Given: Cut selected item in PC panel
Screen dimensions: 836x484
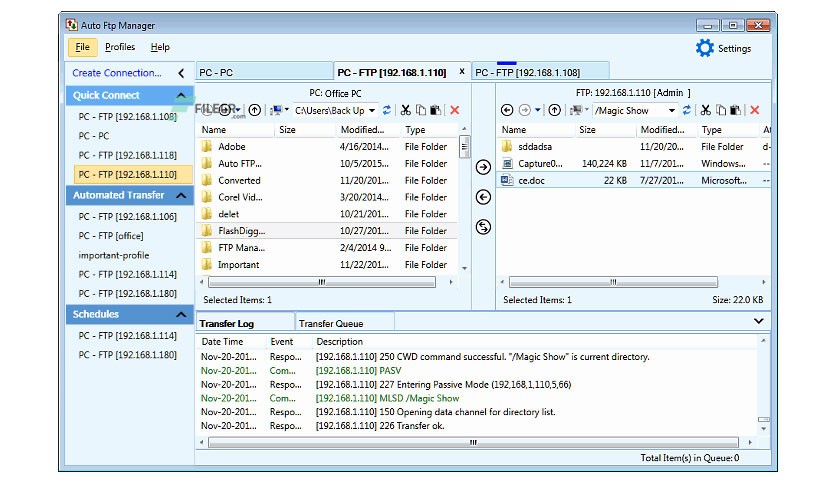Looking at the screenshot, I should pos(406,110).
